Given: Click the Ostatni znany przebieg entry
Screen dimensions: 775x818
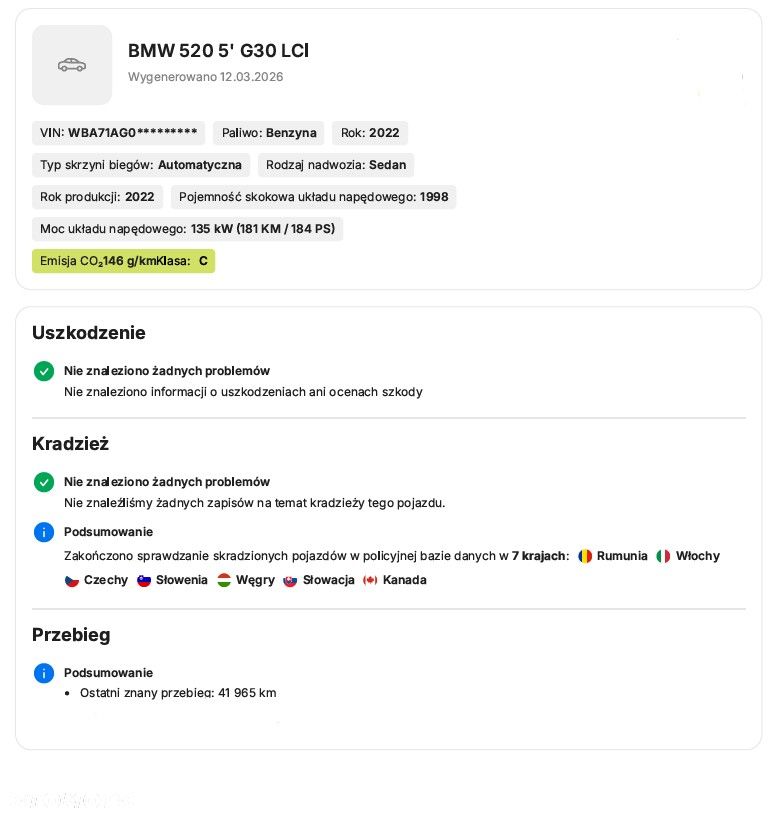Looking at the screenshot, I should pyautogui.click(x=178, y=693).
